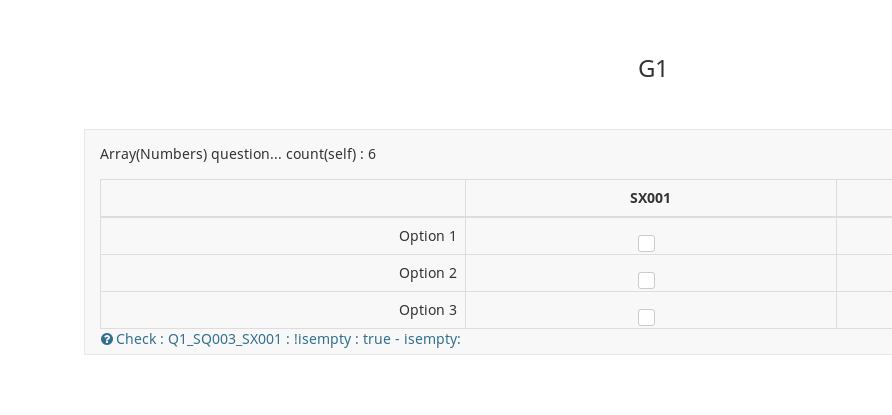The height and width of the screenshot is (415, 892).
Task: Click the Option 2 cell right of SX001
Action: 864,273
